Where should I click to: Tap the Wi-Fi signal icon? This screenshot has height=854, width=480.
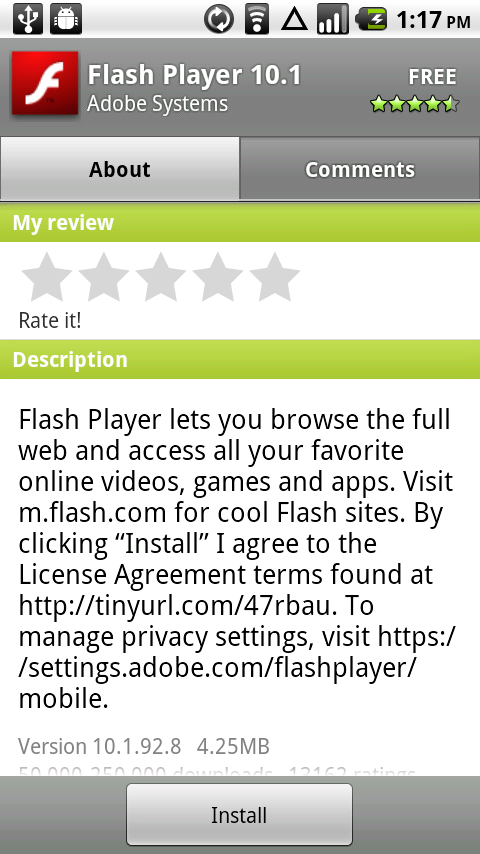[256, 19]
